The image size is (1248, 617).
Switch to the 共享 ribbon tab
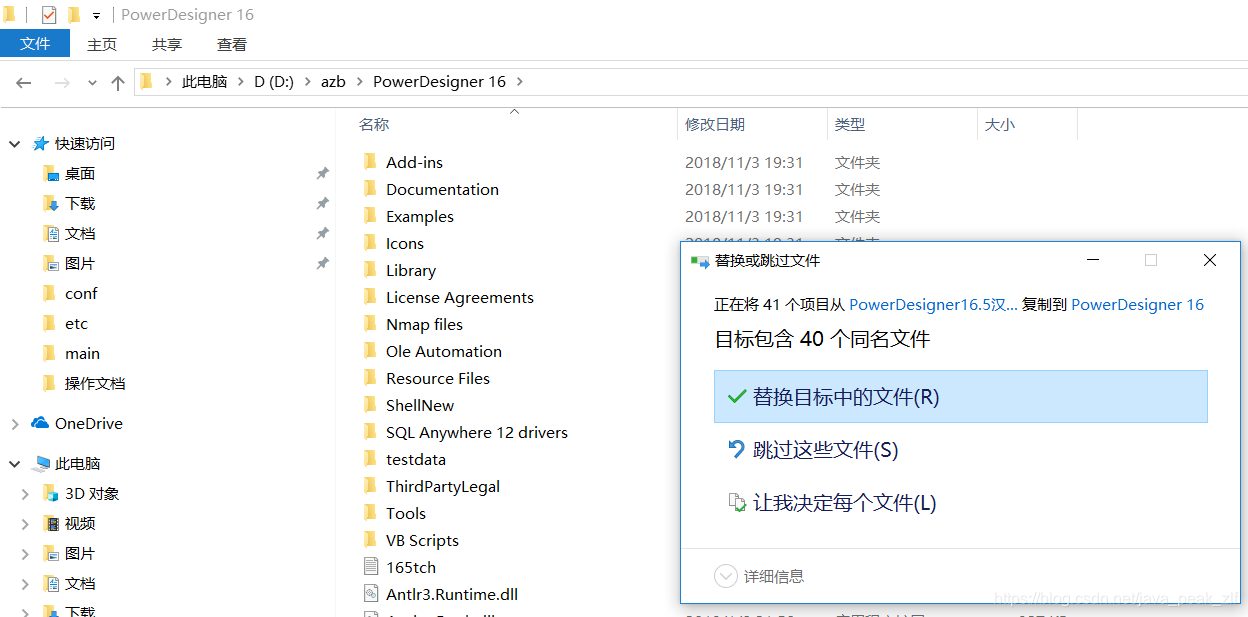[167, 44]
